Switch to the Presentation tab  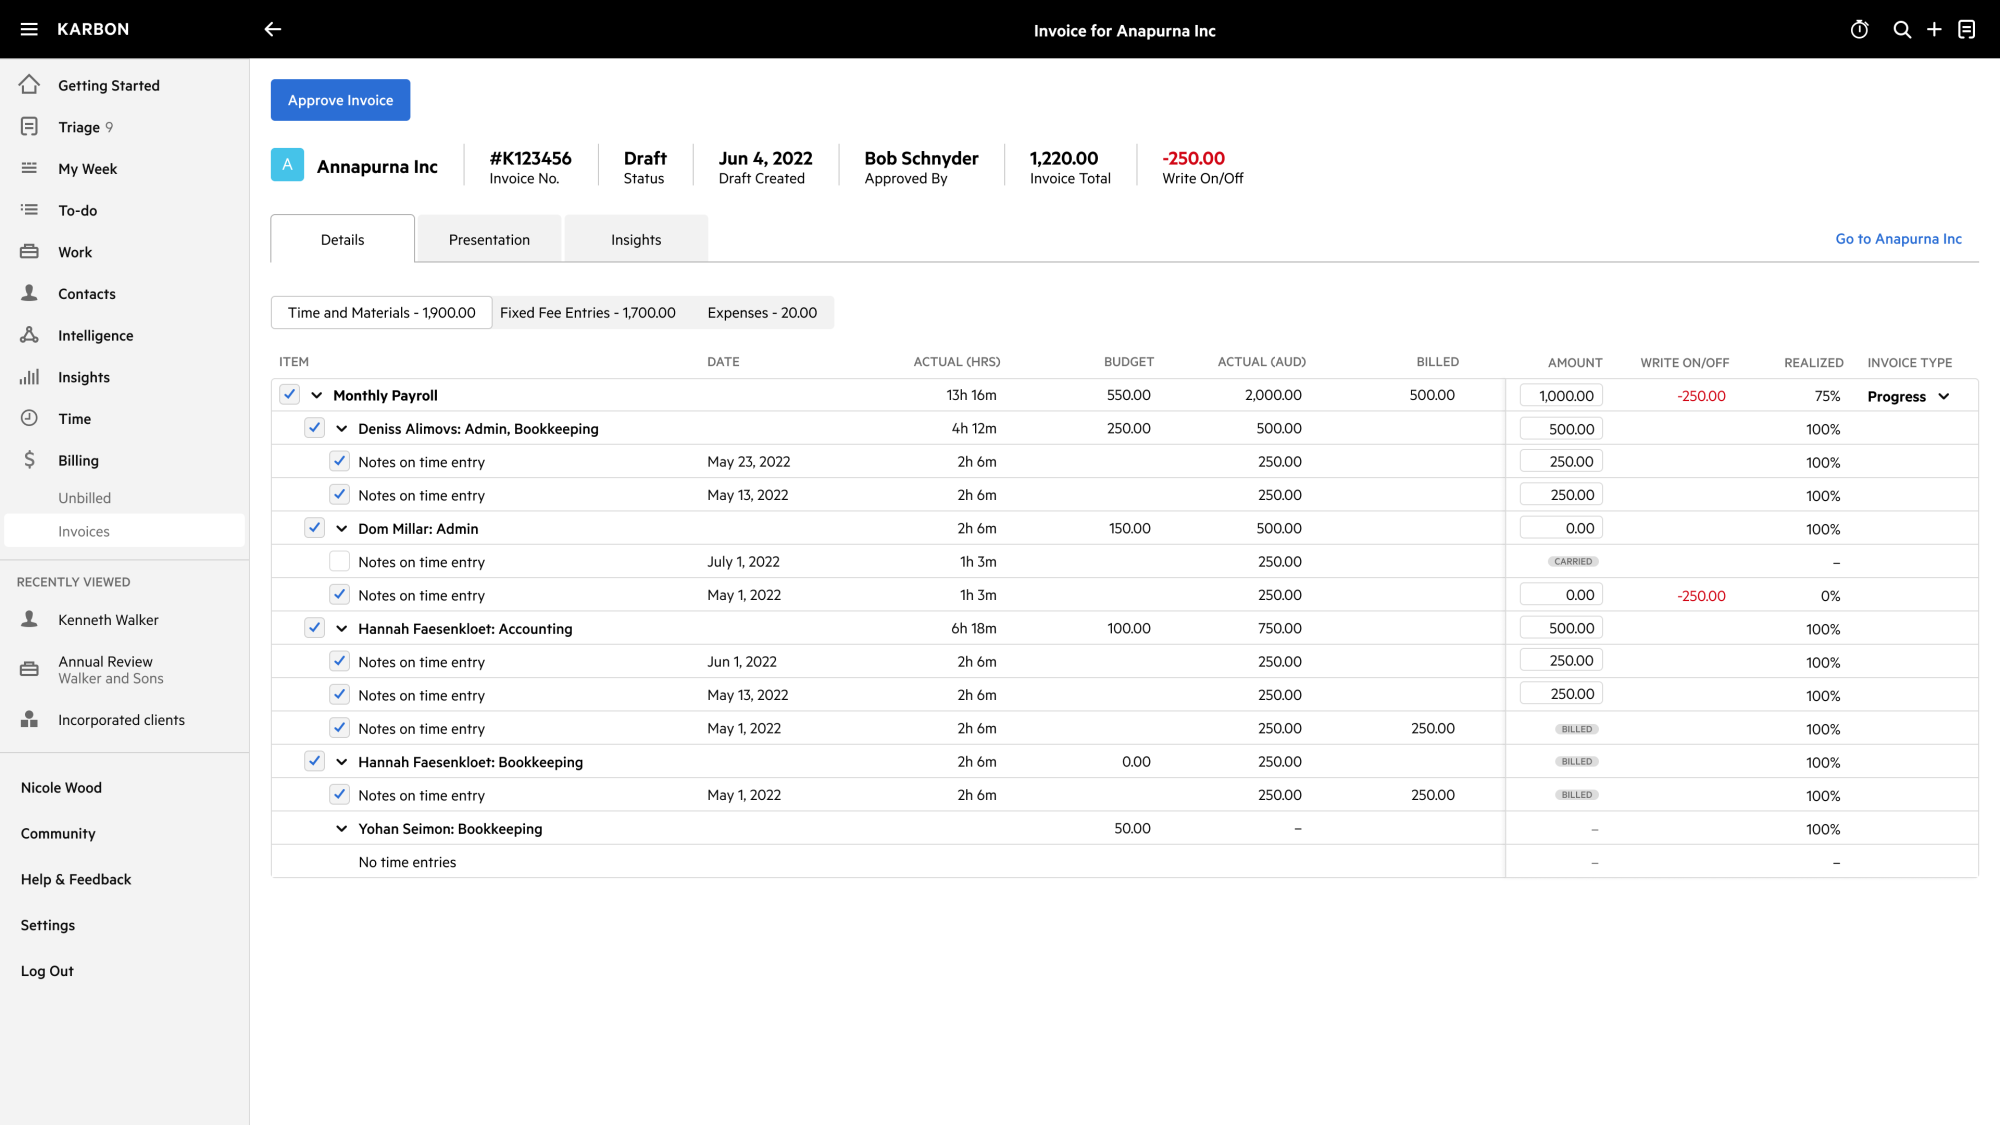(x=489, y=239)
